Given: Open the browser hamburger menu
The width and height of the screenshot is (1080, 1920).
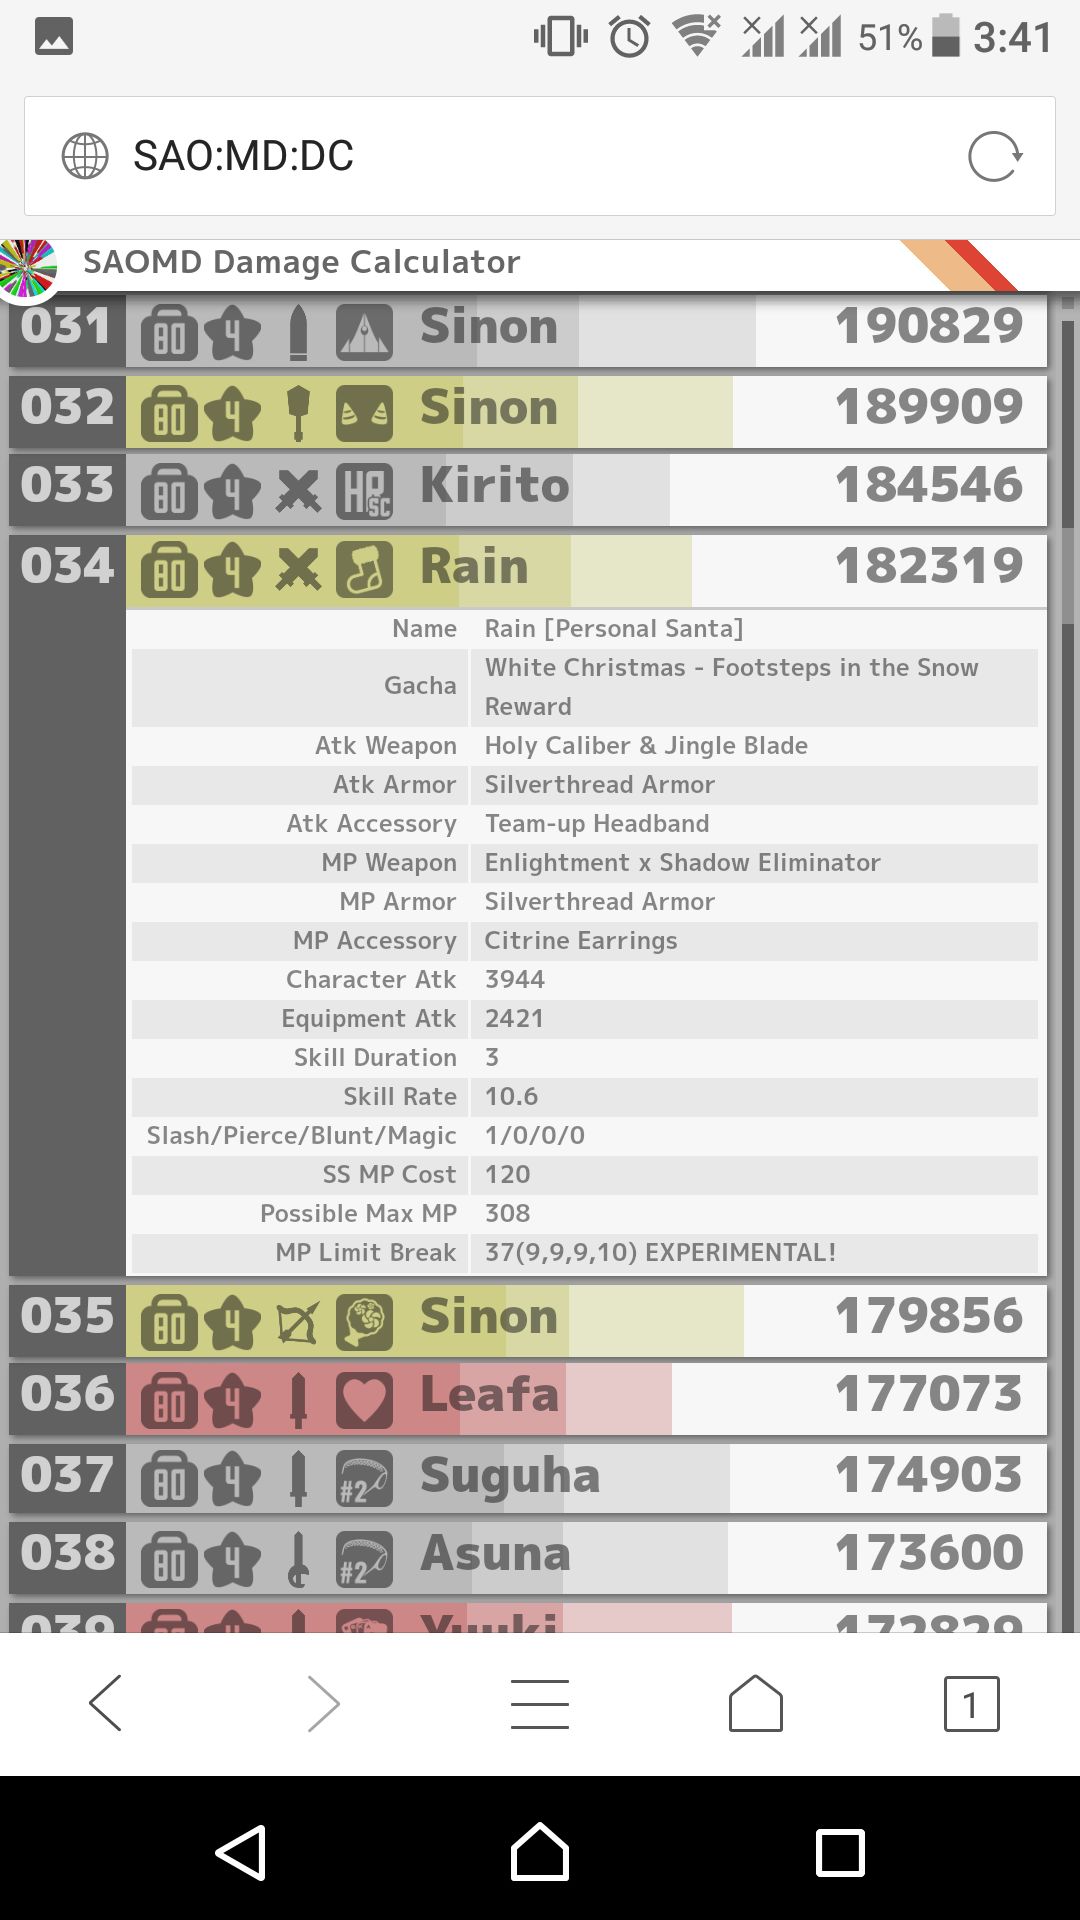Looking at the screenshot, I should pos(540,1703).
